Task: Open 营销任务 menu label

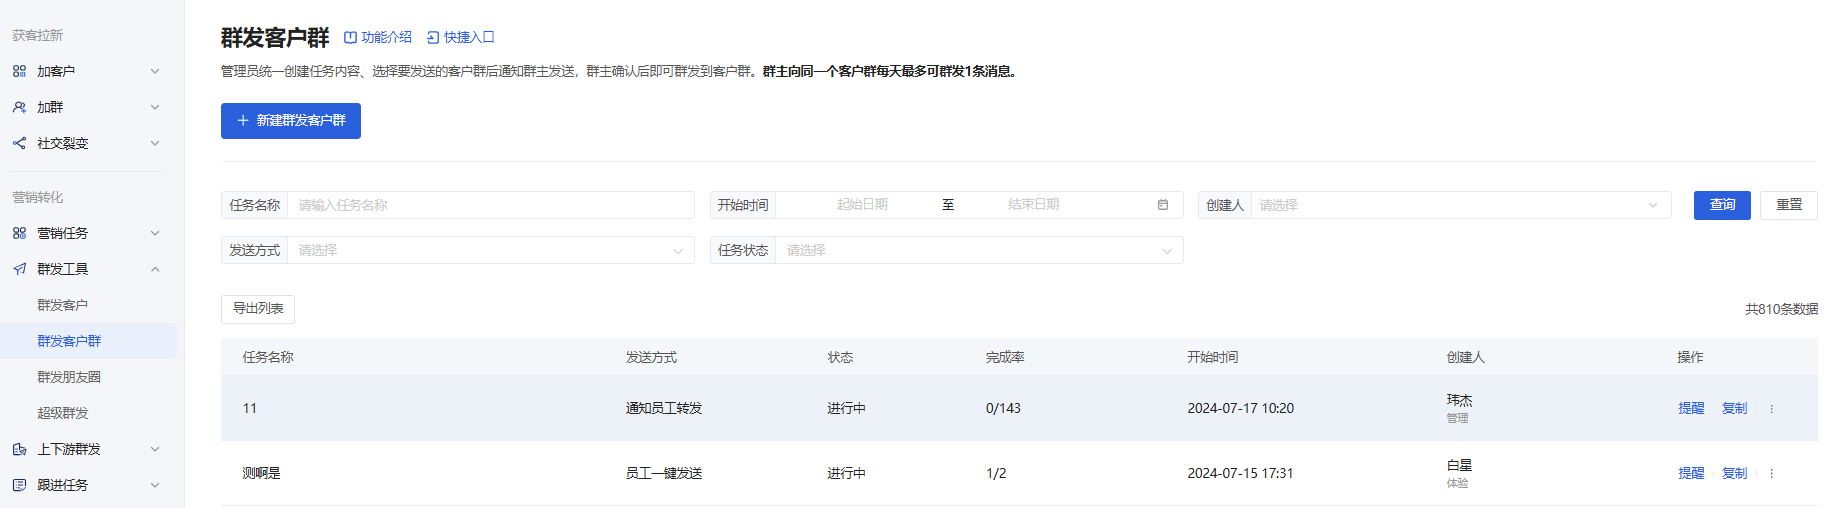Action: 62,233
